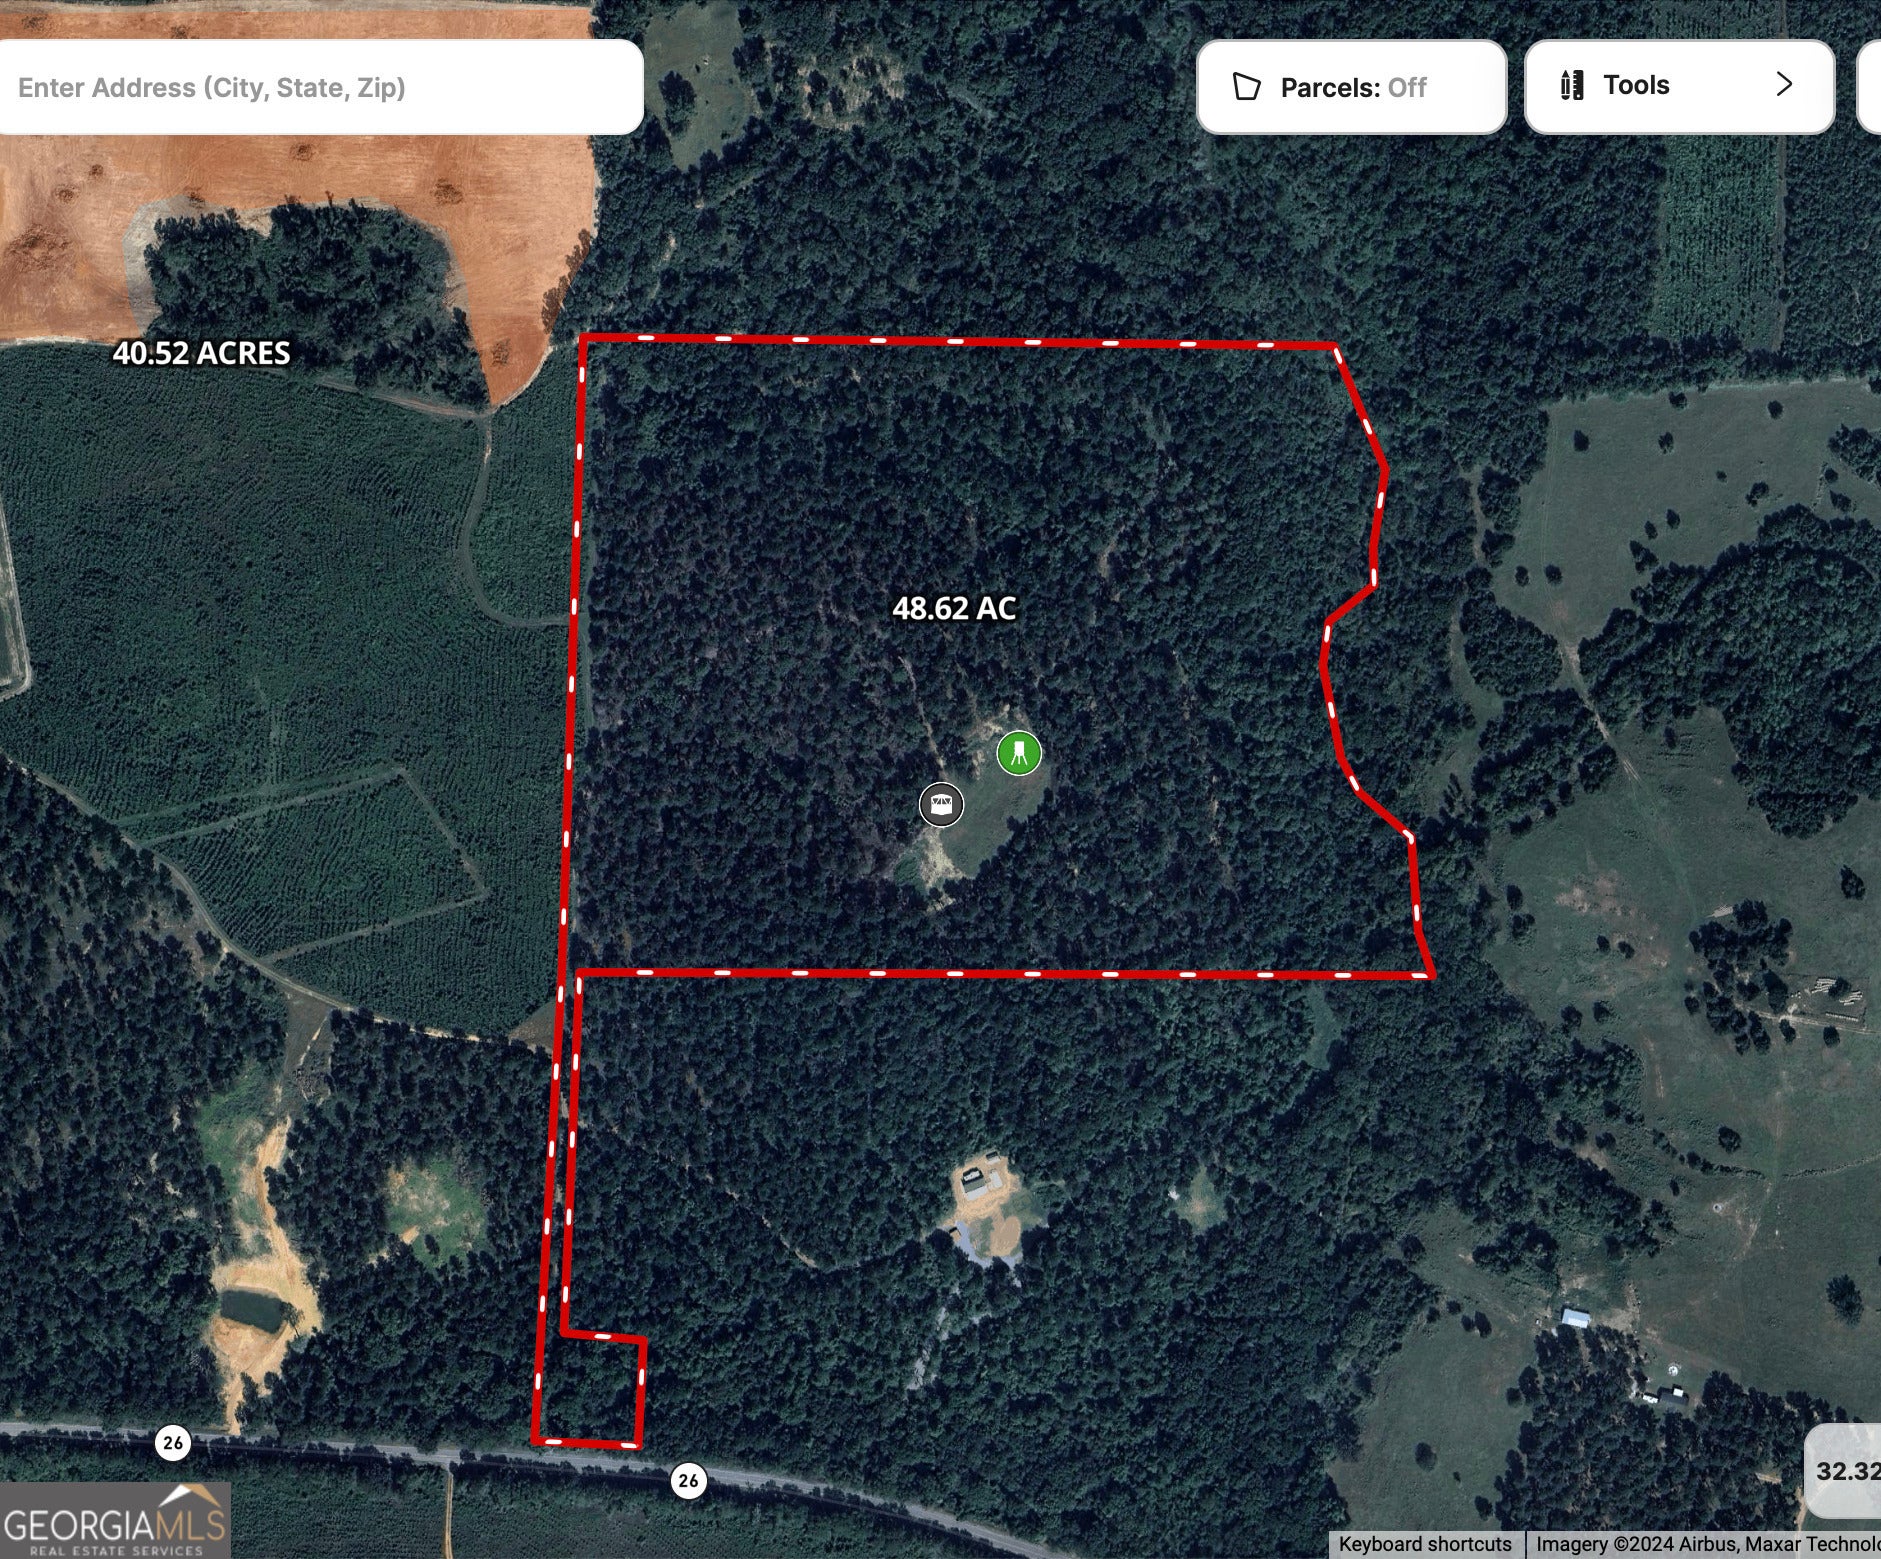
Task: Open the Keyboard shortcuts link
Action: [1425, 1545]
